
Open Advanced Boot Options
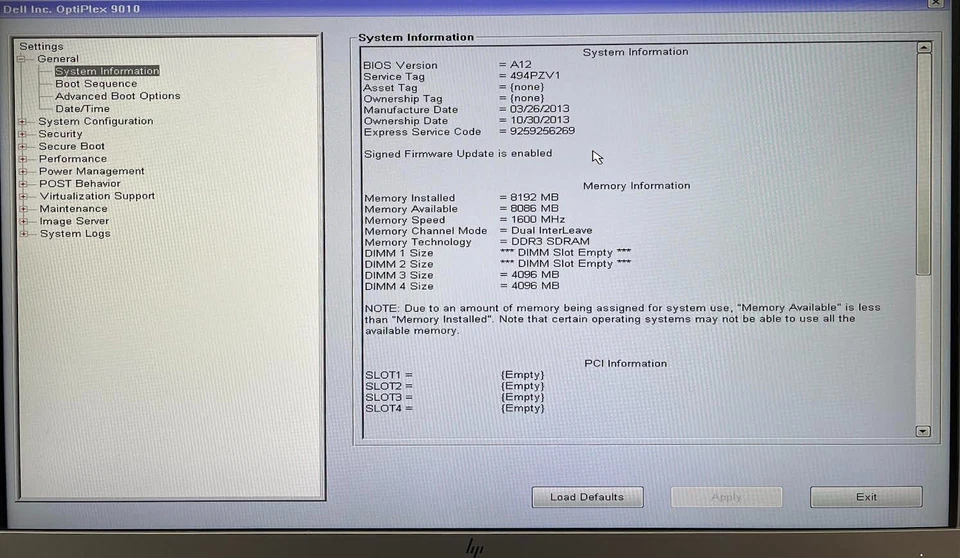pos(118,96)
